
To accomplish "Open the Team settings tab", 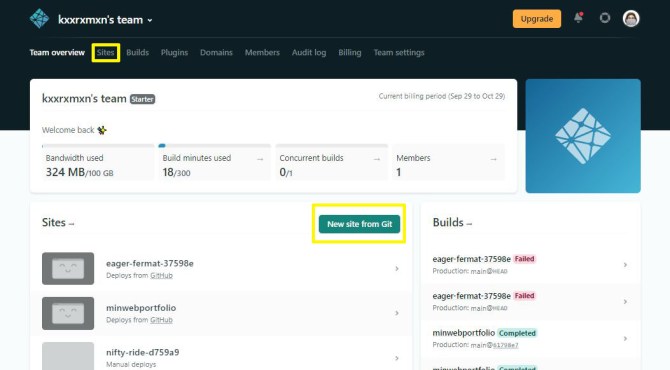I will (399, 53).
